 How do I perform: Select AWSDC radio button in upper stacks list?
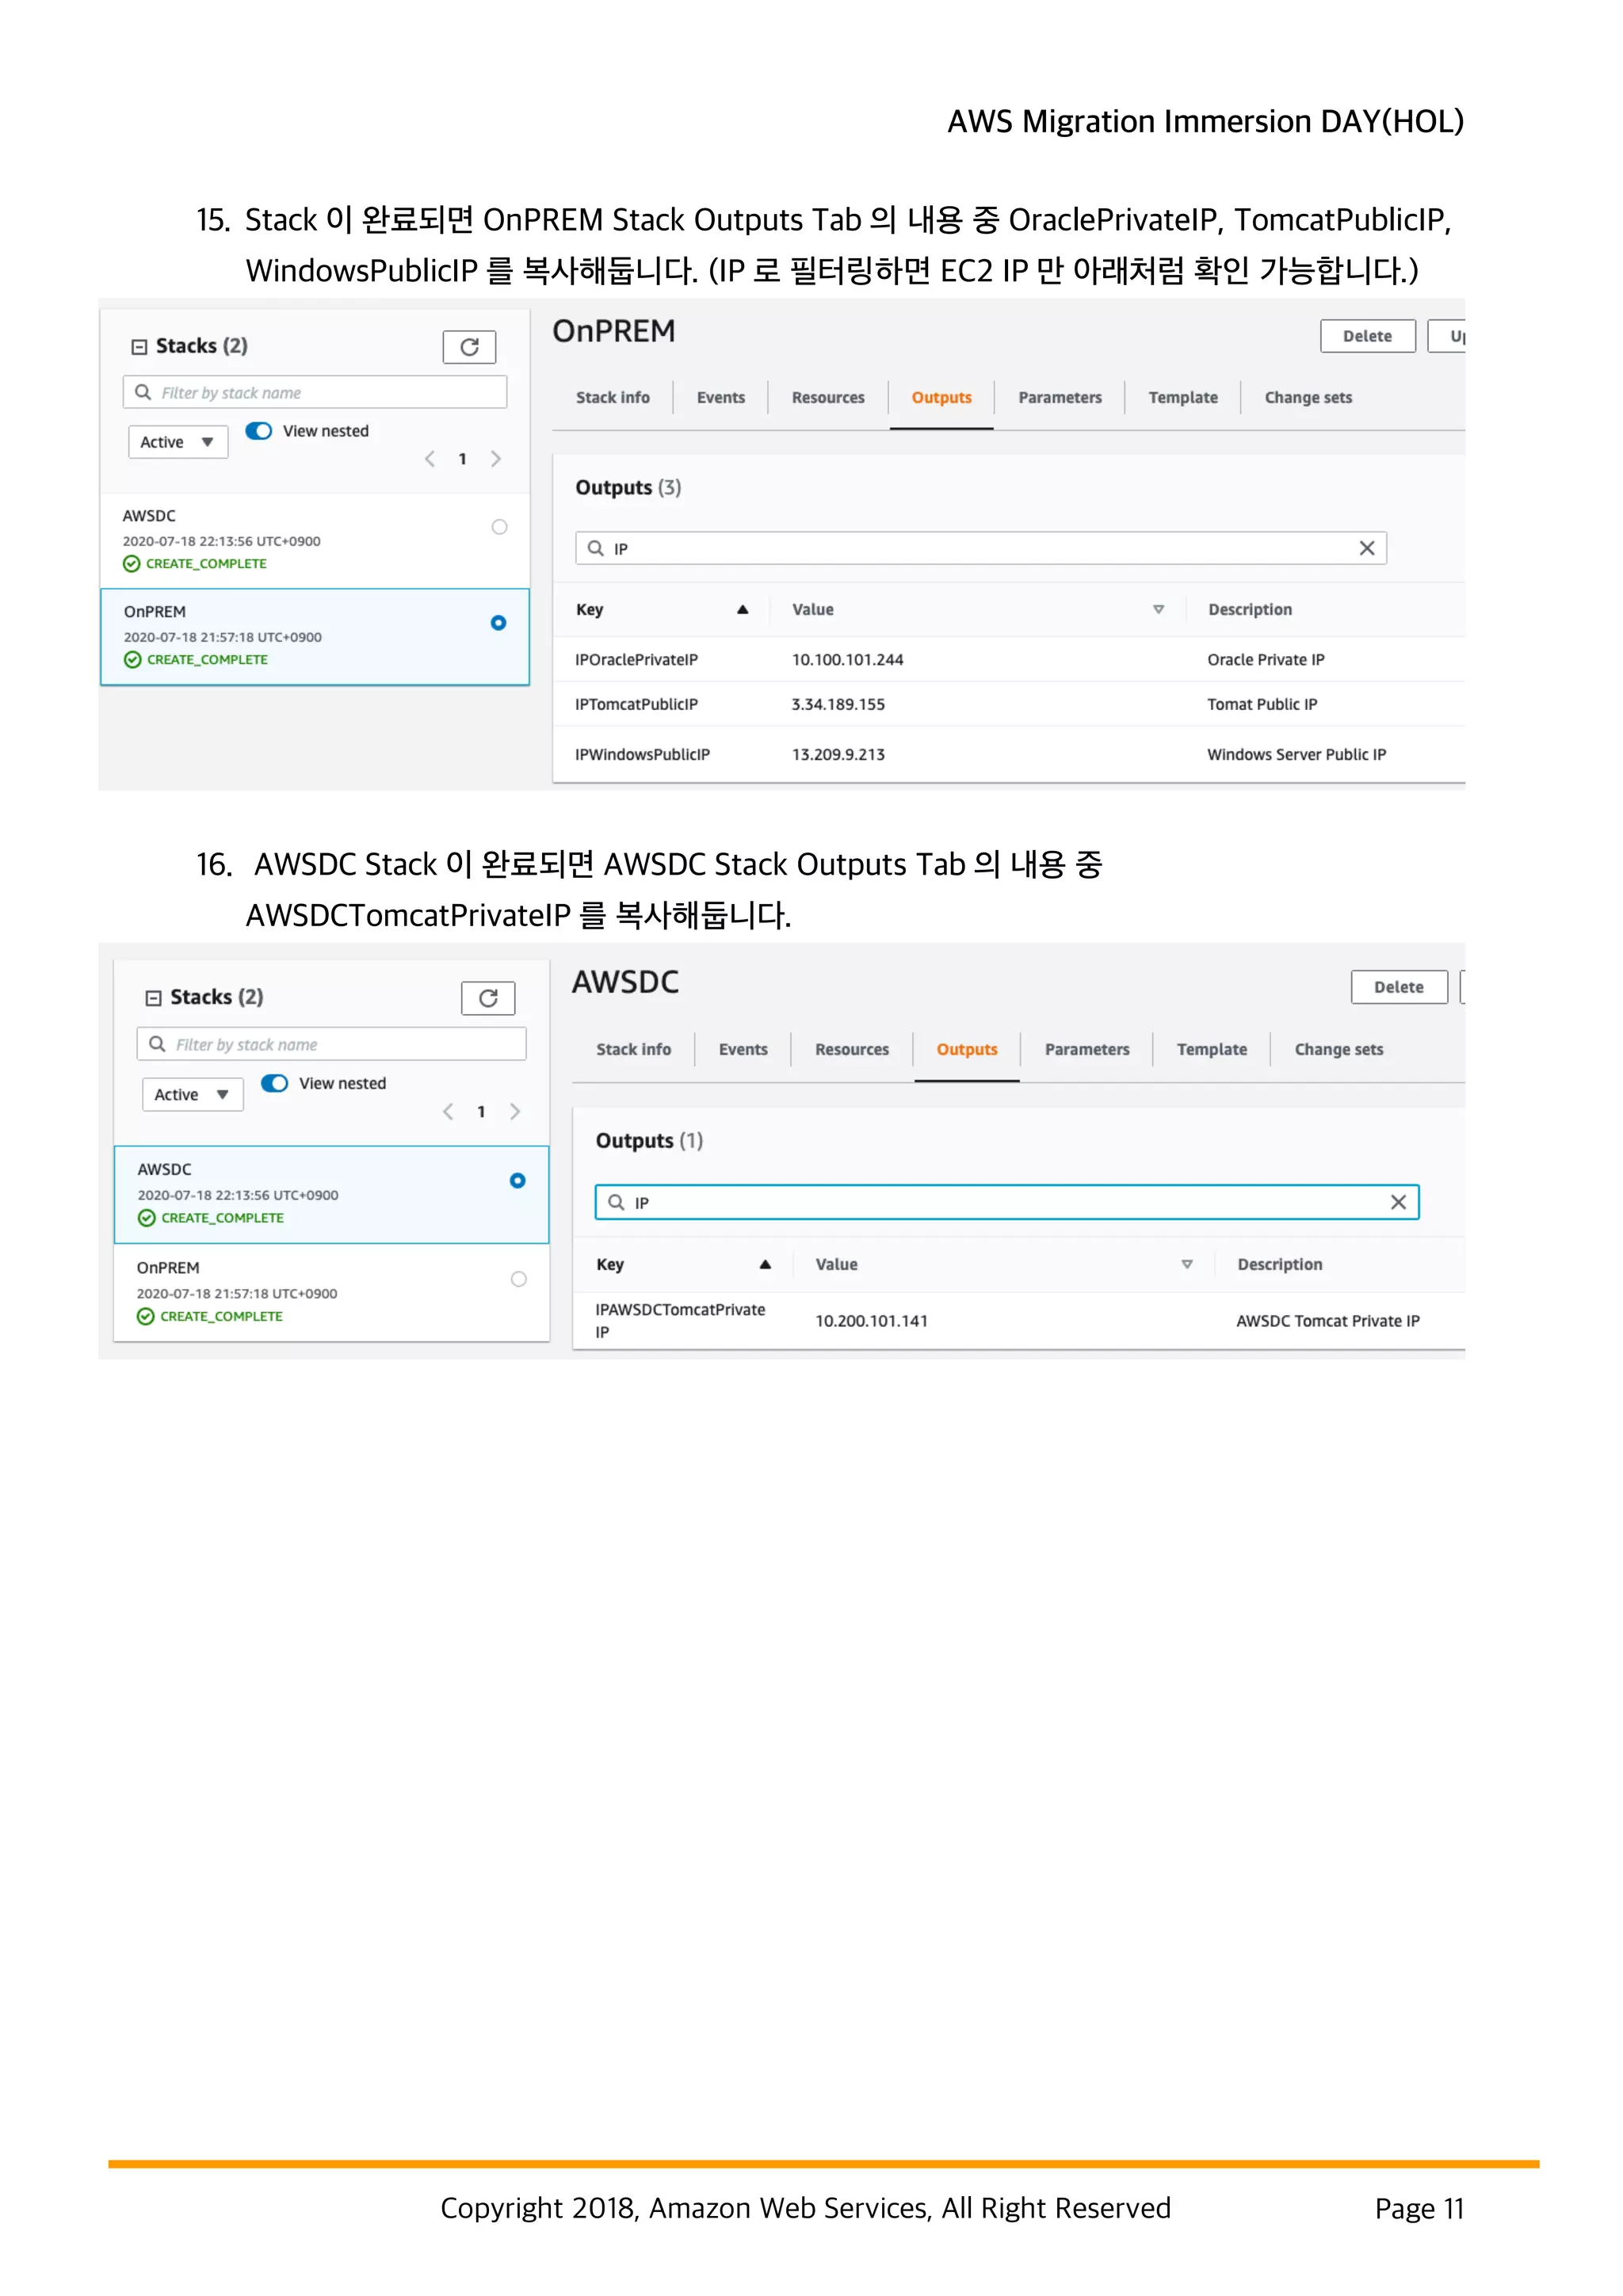499,527
